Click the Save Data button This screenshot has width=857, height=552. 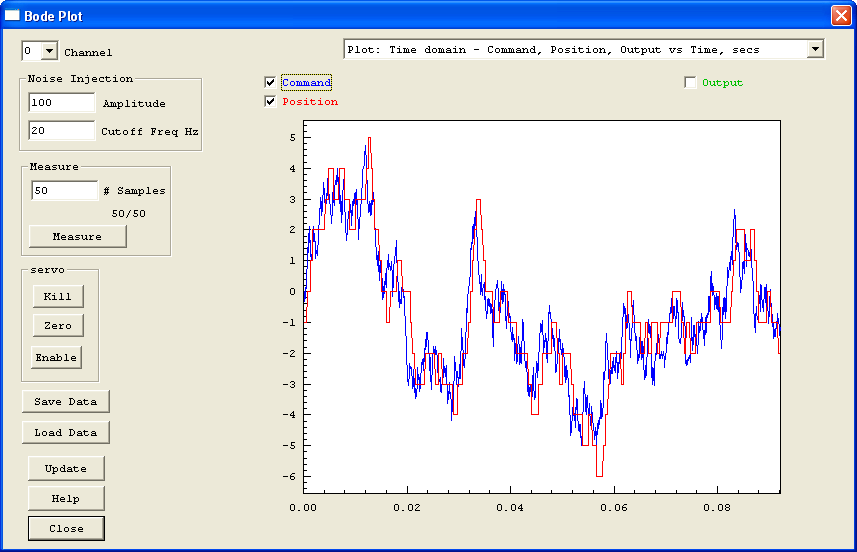(66, 401)
